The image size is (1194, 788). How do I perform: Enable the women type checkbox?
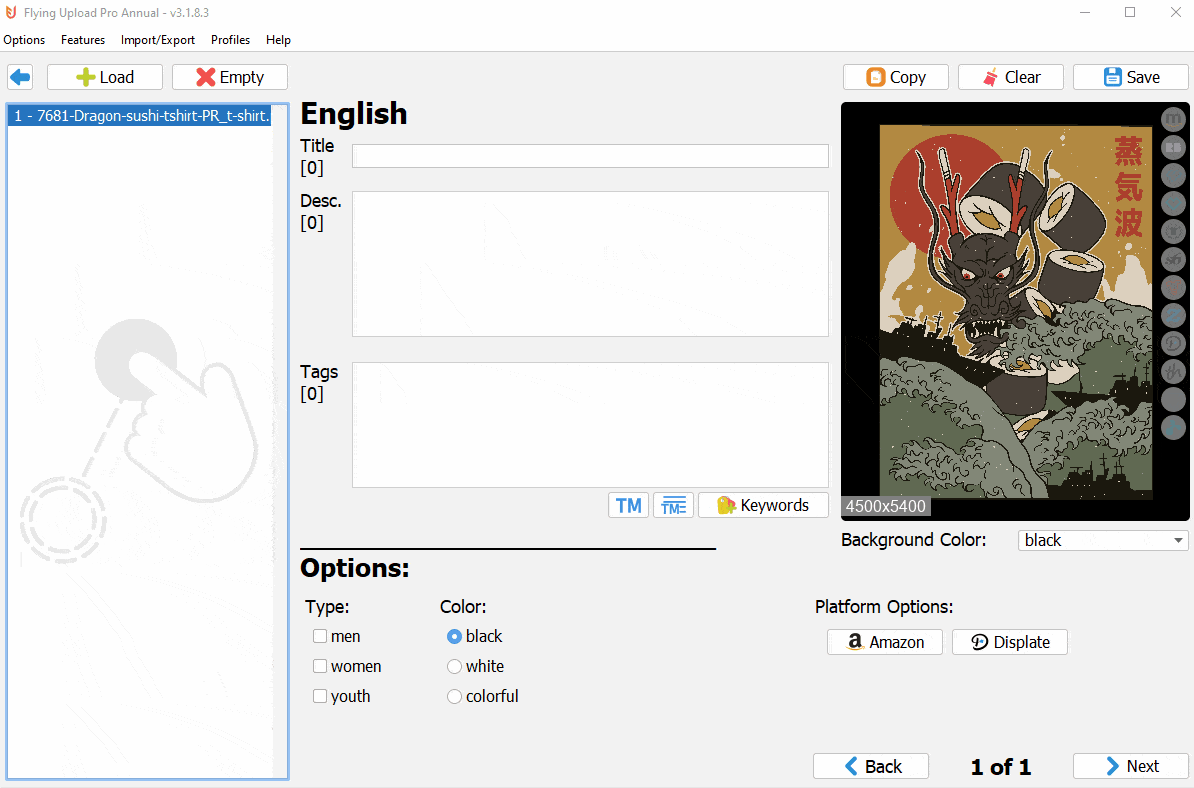pos(320,666)
